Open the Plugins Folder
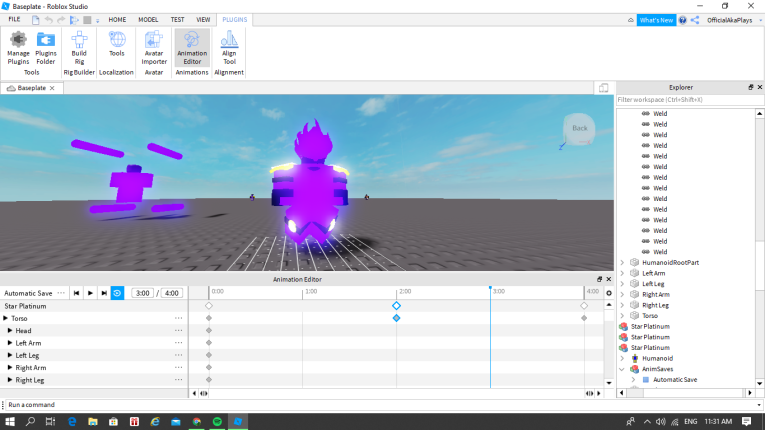The width and height of the screenshot is (765, 430). [45, 48]
